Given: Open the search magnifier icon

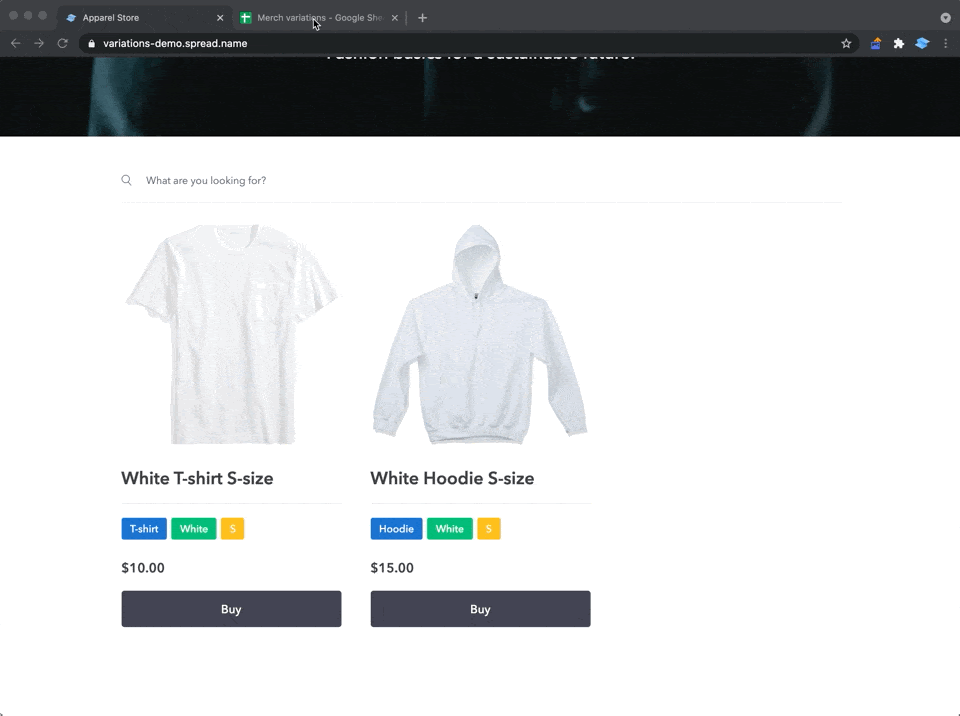Looking at the screenshot, I should (126, 180).
